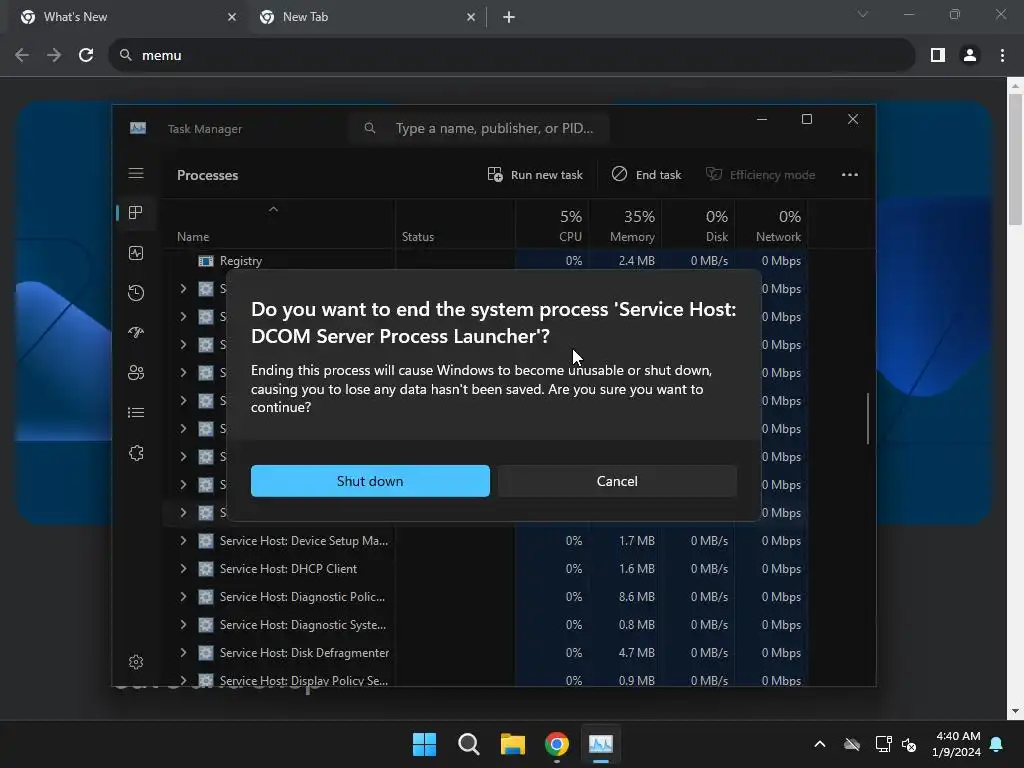Open the notification bell icon
The image size is (1024, 768).
tap(997, 744)
